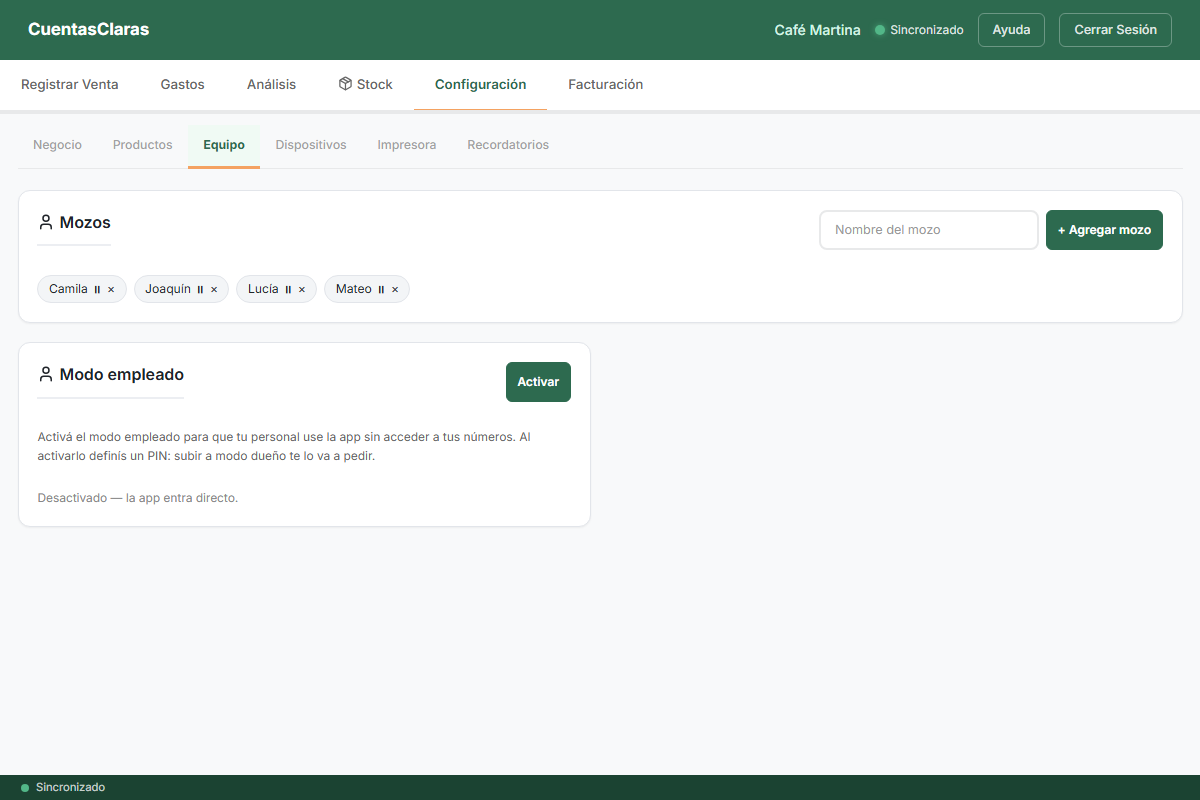Click the box icon beside Stock
Image resolution: width=1200 pixels, height=800 pixels.
coord(345,84)
